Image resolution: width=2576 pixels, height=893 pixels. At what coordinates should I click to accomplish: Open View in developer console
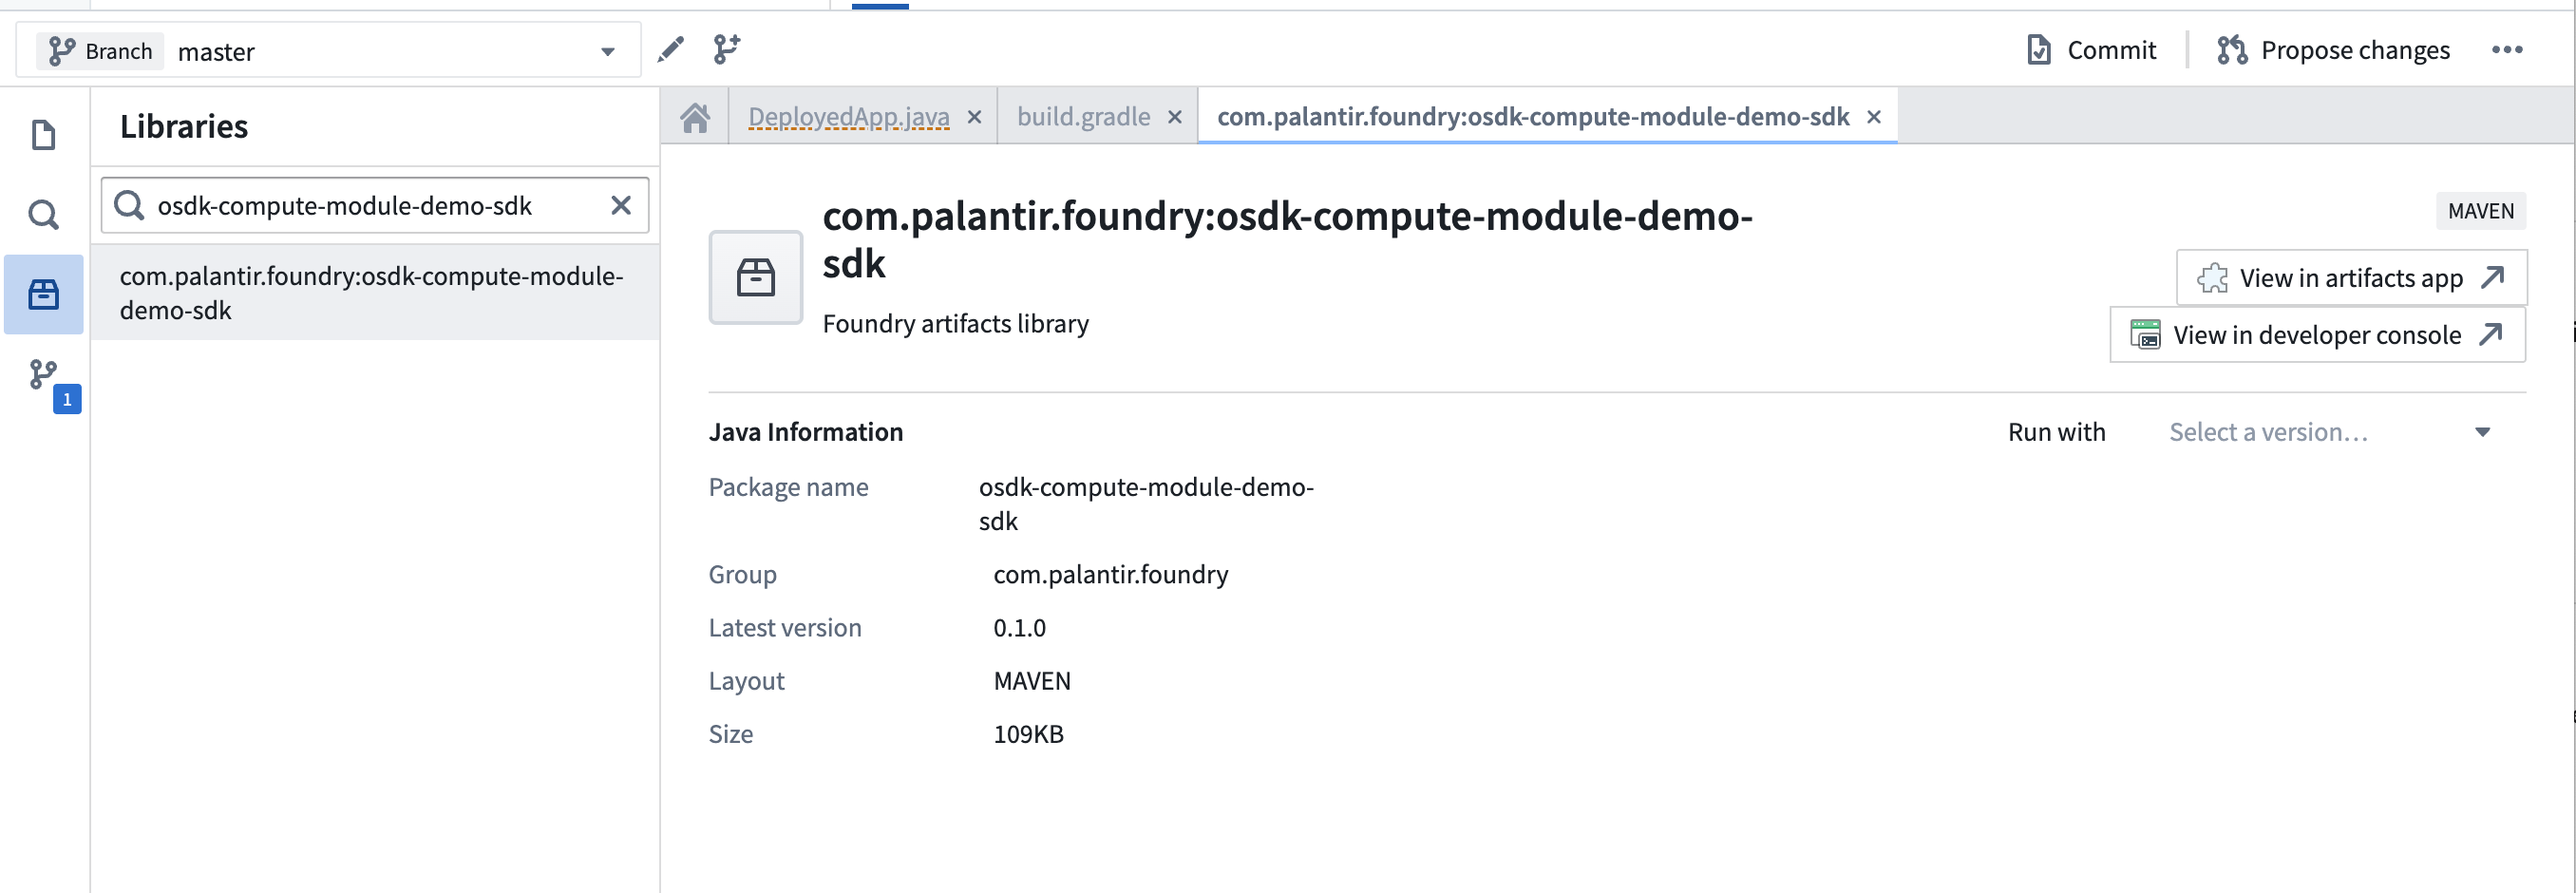point(2316,335)
